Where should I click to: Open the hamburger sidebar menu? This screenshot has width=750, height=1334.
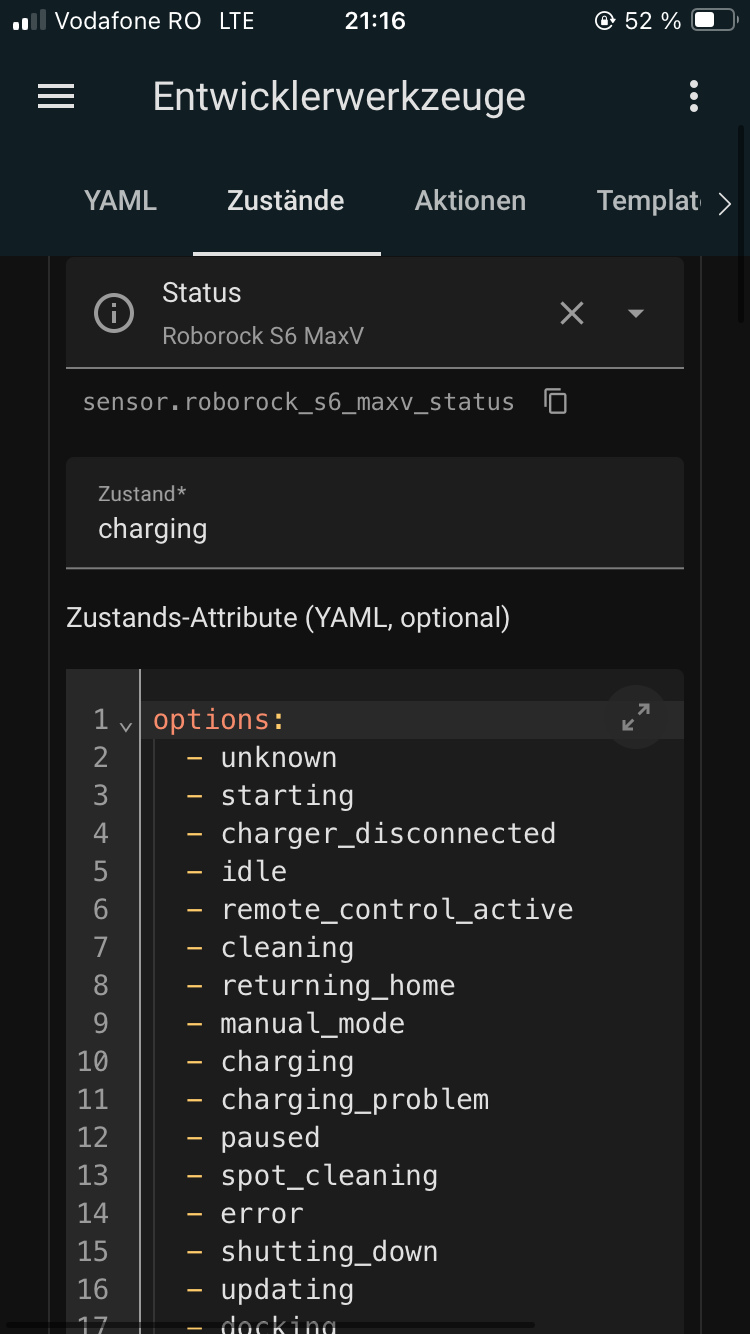pyautogui.click(x=56, y=96)
